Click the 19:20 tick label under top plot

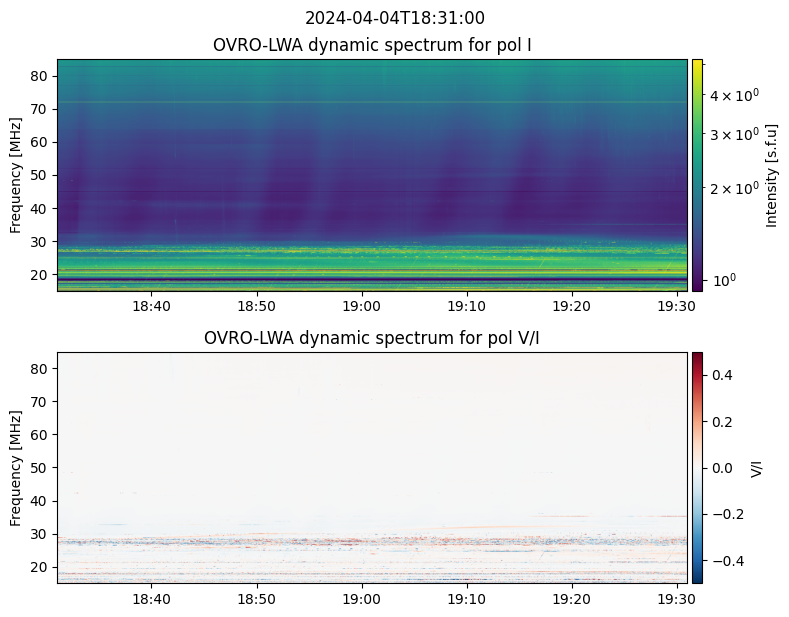[572, 306]
